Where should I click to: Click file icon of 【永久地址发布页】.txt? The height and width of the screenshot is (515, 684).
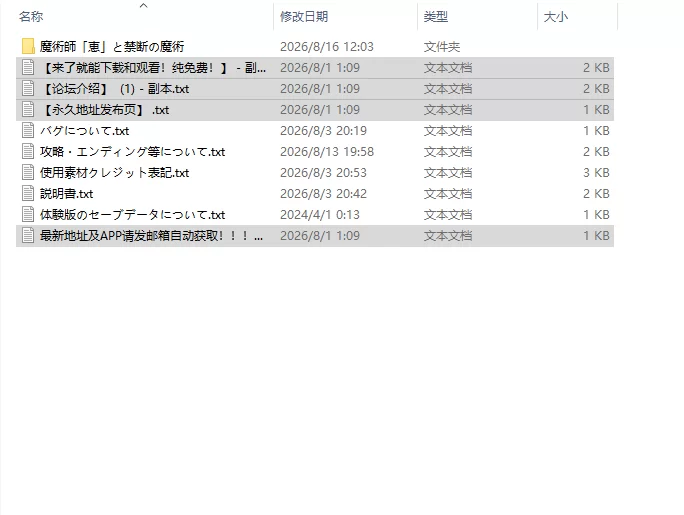(x=28, y=109)
